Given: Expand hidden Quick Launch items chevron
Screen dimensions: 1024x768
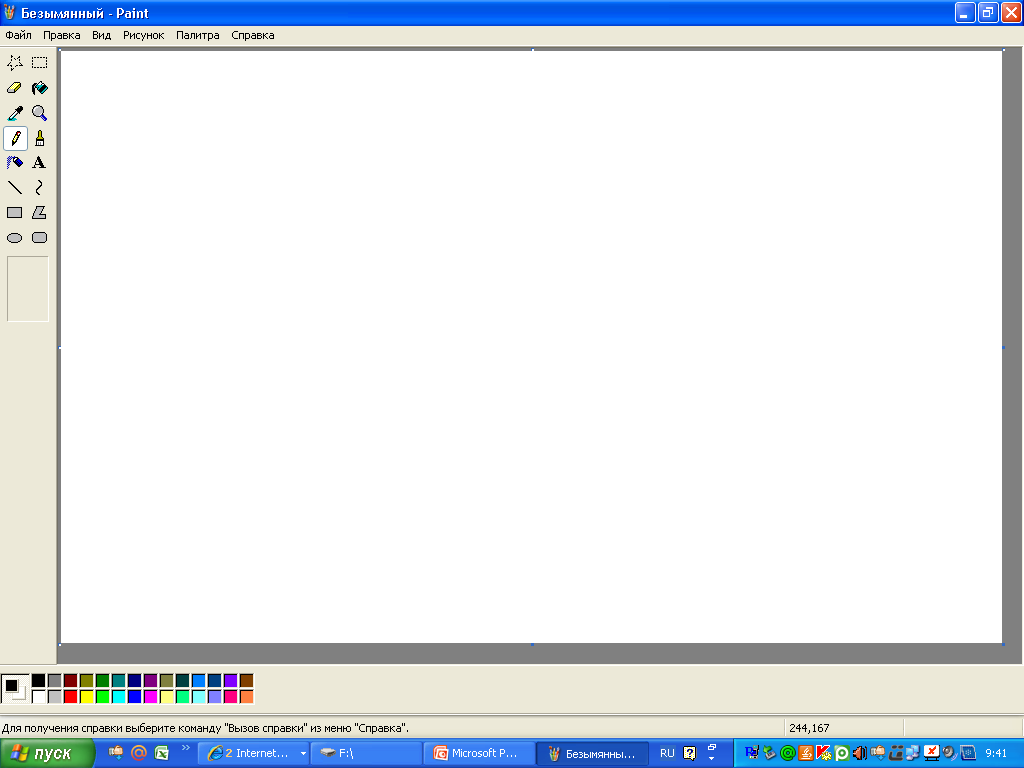Looking at the screenshot, I should pos(185,748).
